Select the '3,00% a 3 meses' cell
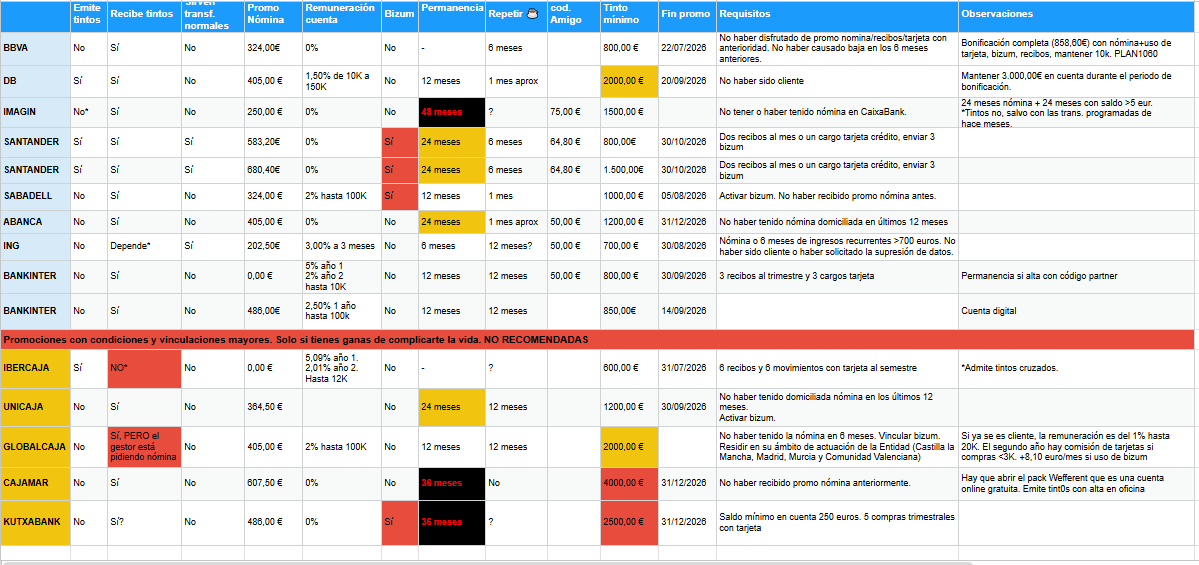The image size is (1199, 565). 342,246
